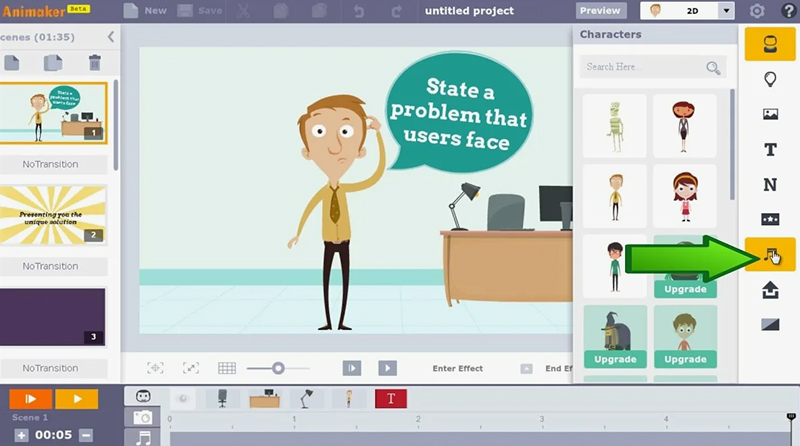Viewport: 800px width, 446px height.
Task: Click the Preview button
Action: [601, 11]
